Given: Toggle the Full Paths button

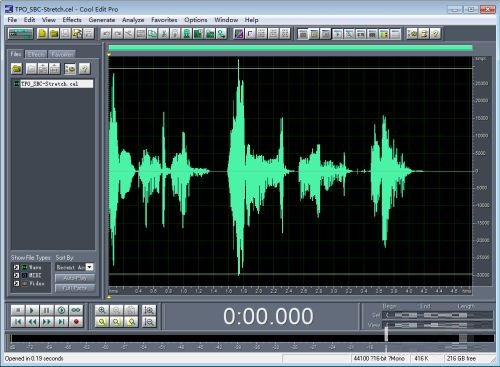Looking at the screenshot, I should coord(75,288).
